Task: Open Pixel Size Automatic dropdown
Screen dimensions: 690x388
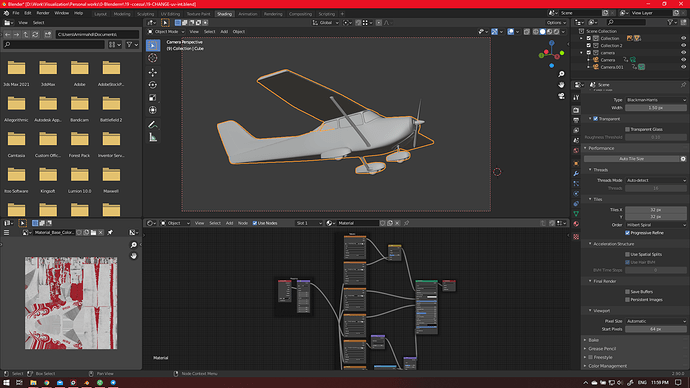Action: point(656,321)
